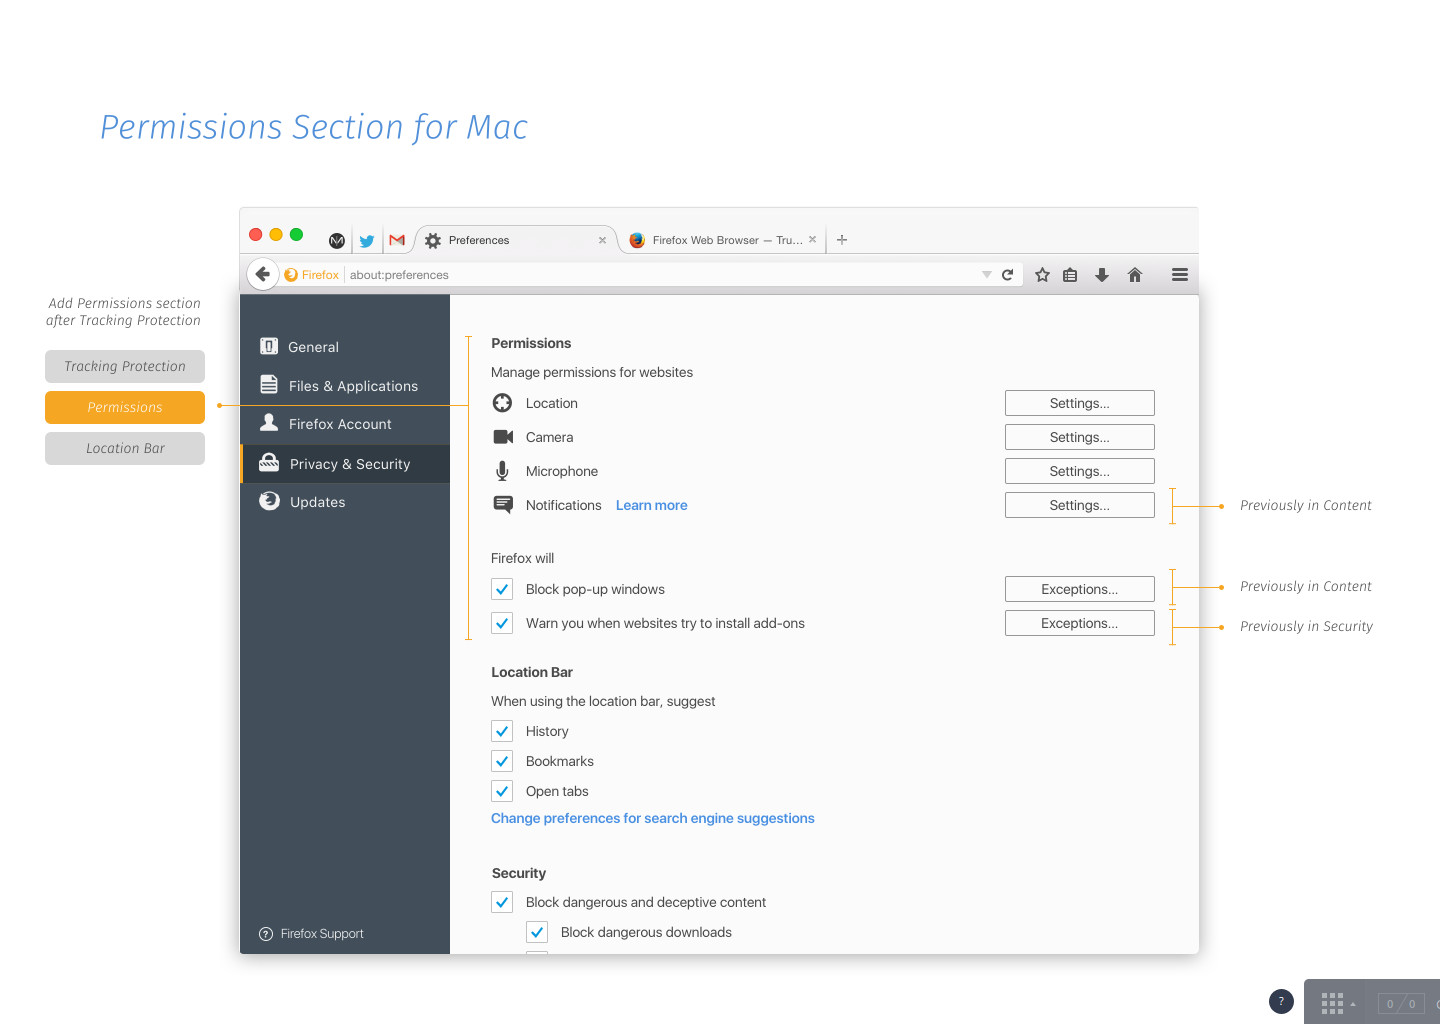
Task: Click the home icon in toolbar
Action: point(1135,275)
